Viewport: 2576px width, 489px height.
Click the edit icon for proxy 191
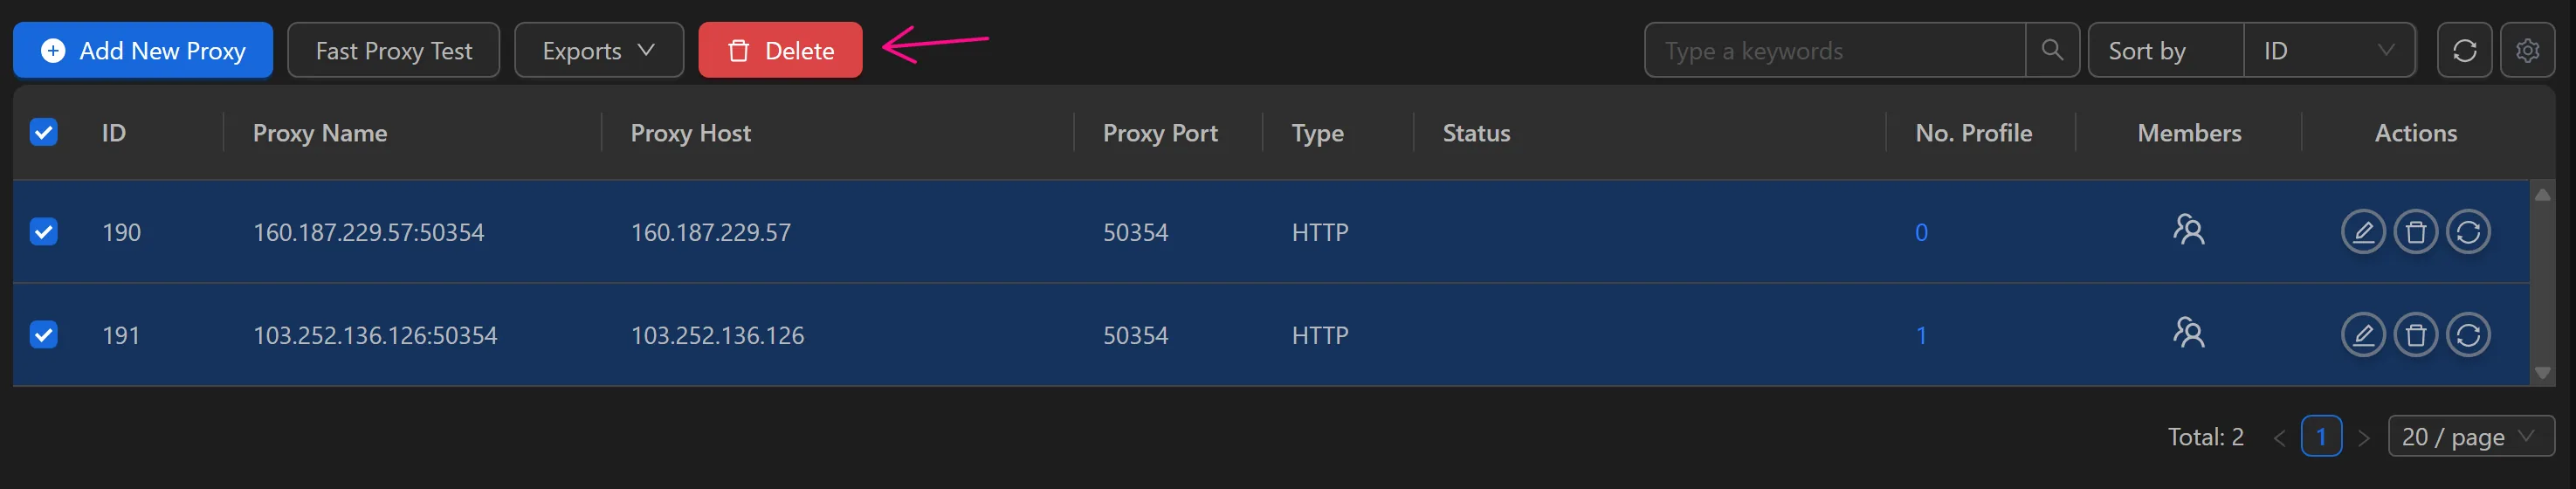(2362, 335)
